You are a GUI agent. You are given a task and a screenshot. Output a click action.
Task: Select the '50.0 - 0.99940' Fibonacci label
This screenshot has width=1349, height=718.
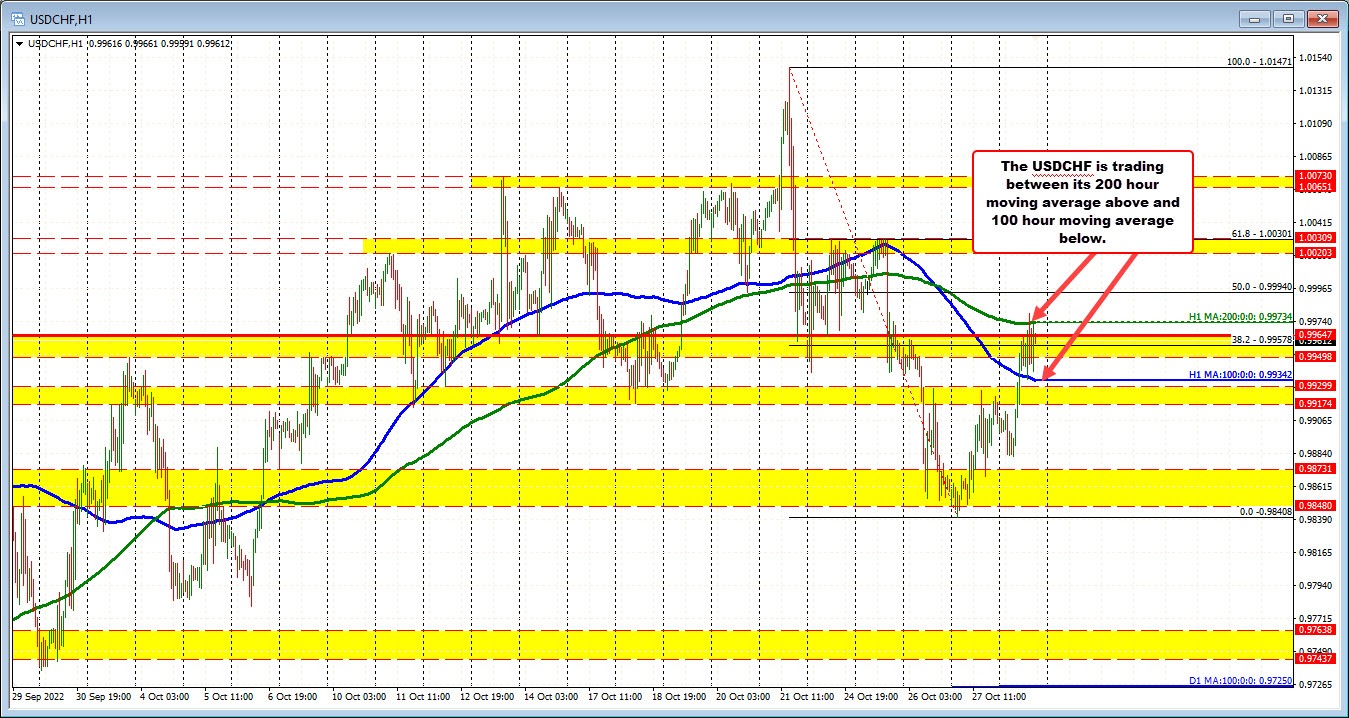tap(1262, 286)
